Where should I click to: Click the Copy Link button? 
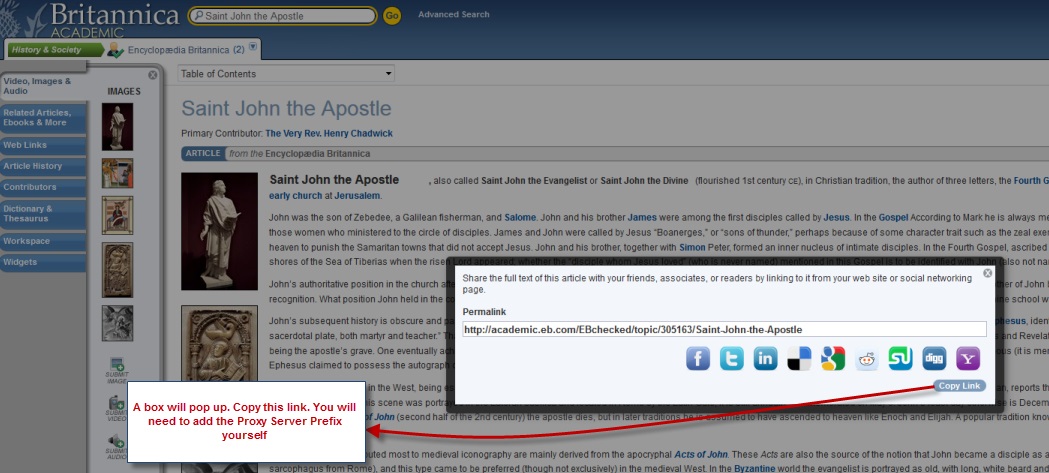pyautogui.click(x=959, y=386)
